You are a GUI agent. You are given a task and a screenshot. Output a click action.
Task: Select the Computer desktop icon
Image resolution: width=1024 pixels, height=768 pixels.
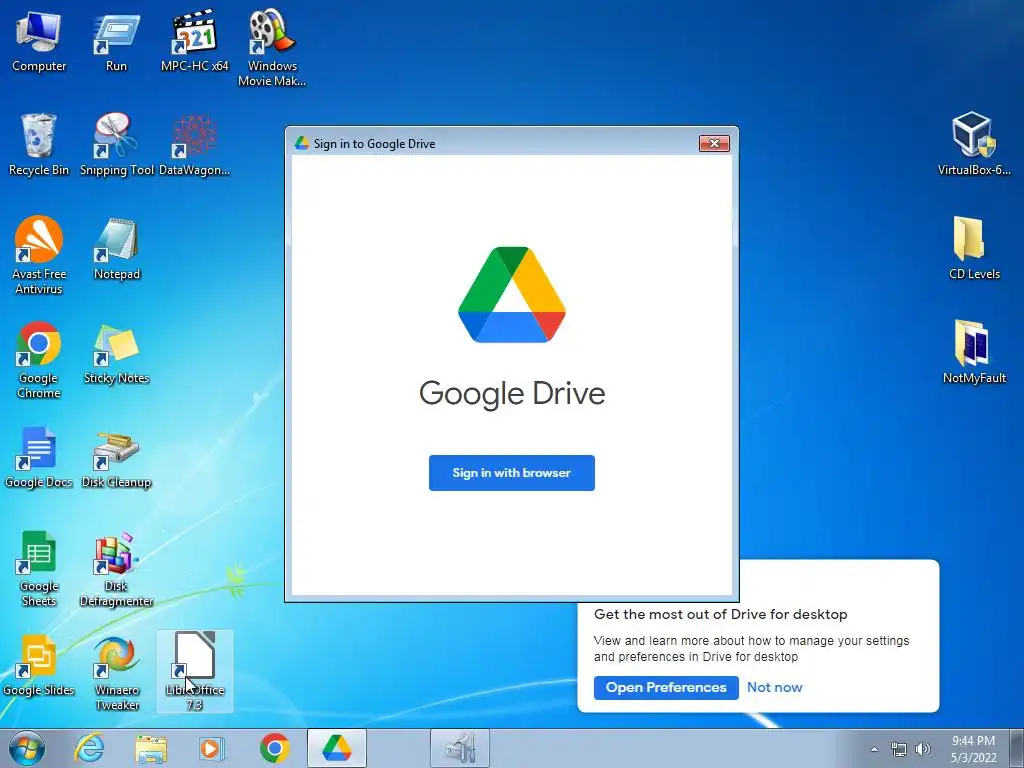pos(39,41)
